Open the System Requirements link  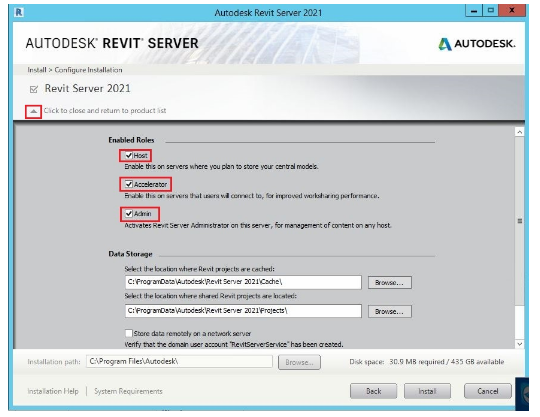pos(128,392)
